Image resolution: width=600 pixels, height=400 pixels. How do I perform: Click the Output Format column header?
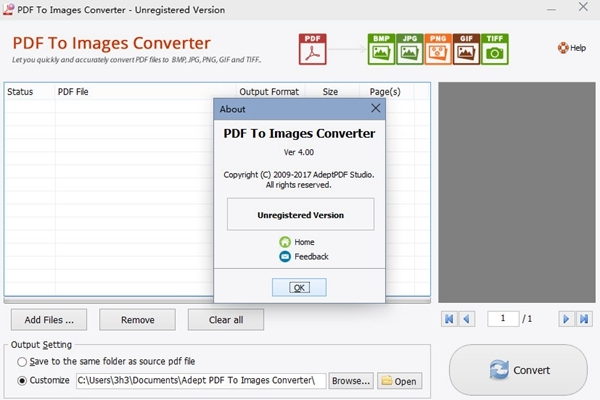[270, 92]
